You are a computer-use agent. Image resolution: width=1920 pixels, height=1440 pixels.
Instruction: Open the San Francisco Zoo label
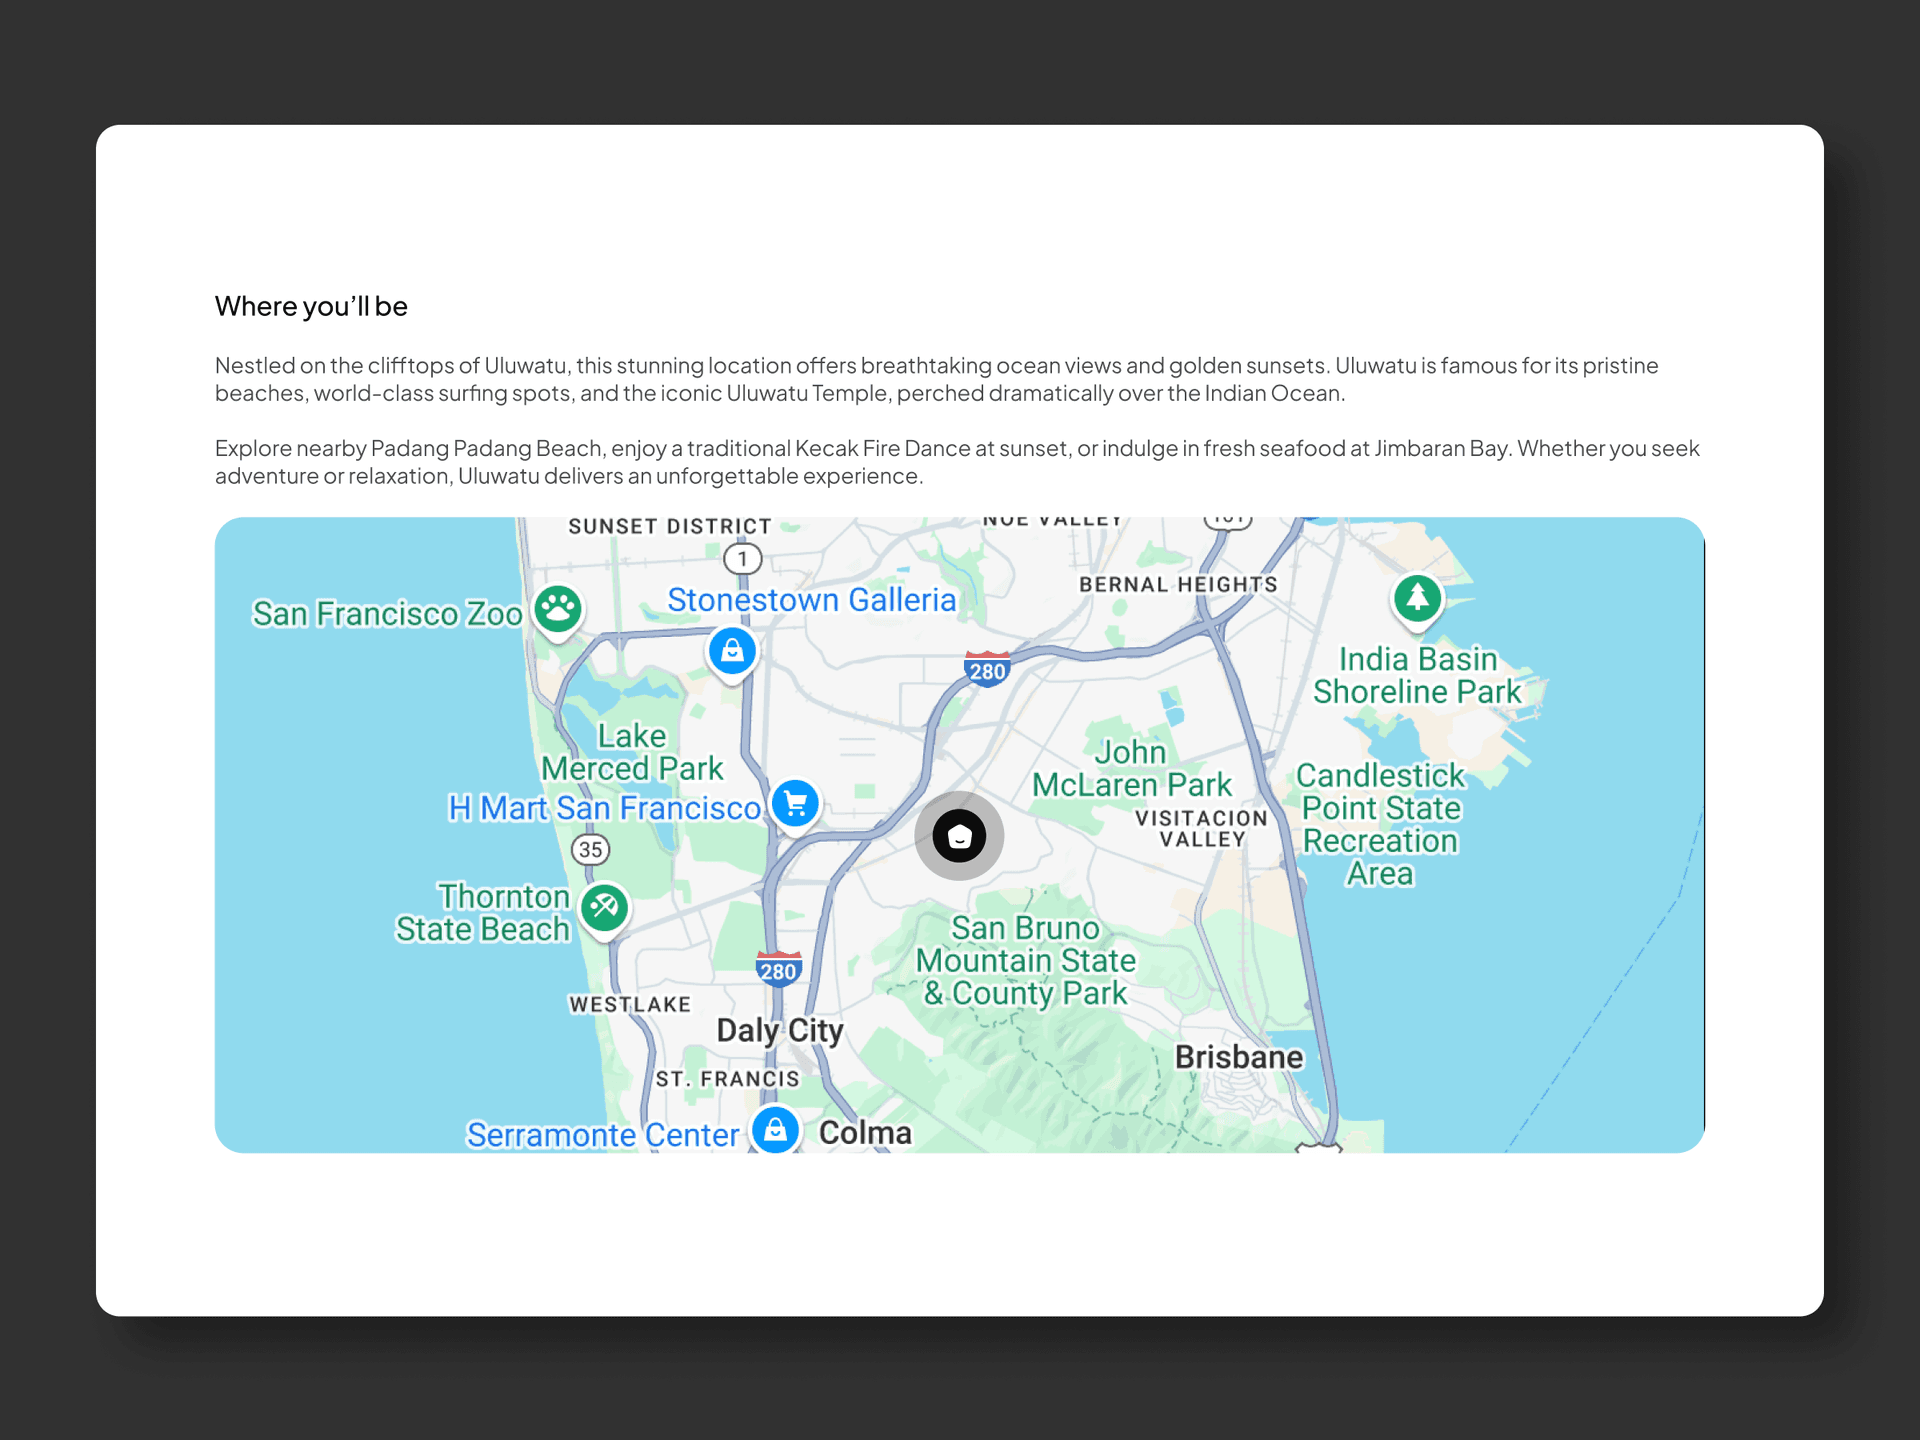[387, 613]
